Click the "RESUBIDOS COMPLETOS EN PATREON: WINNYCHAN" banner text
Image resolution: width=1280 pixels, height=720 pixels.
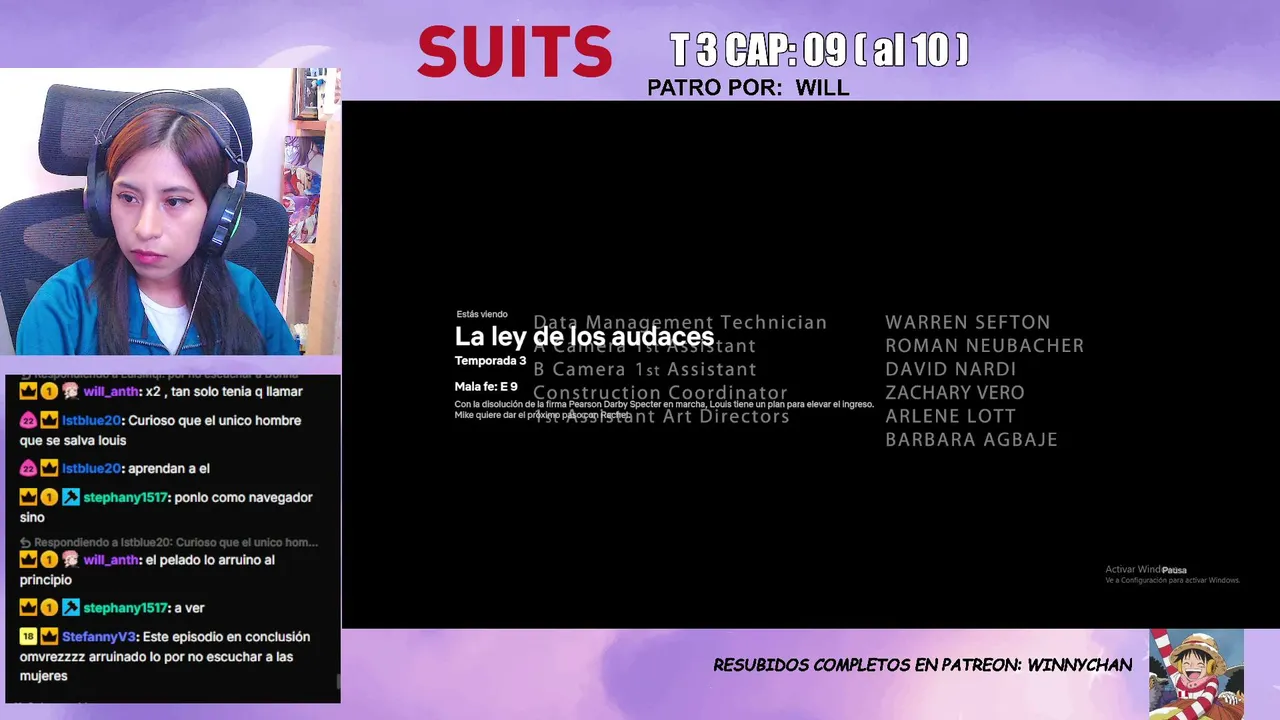coord(923,665)
